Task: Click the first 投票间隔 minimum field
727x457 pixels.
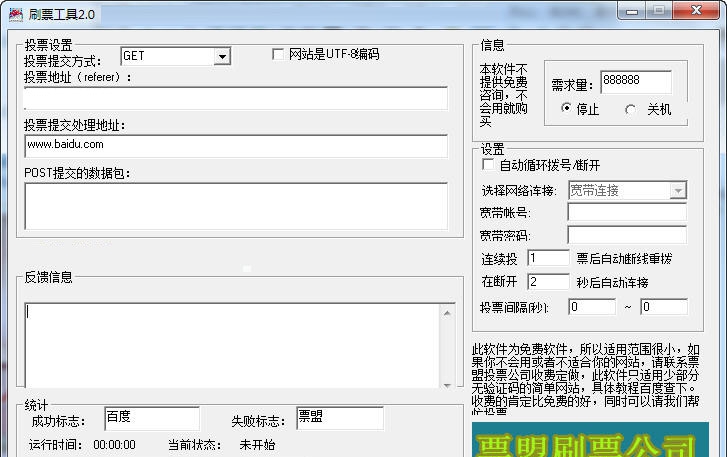Action: point(592,307)
